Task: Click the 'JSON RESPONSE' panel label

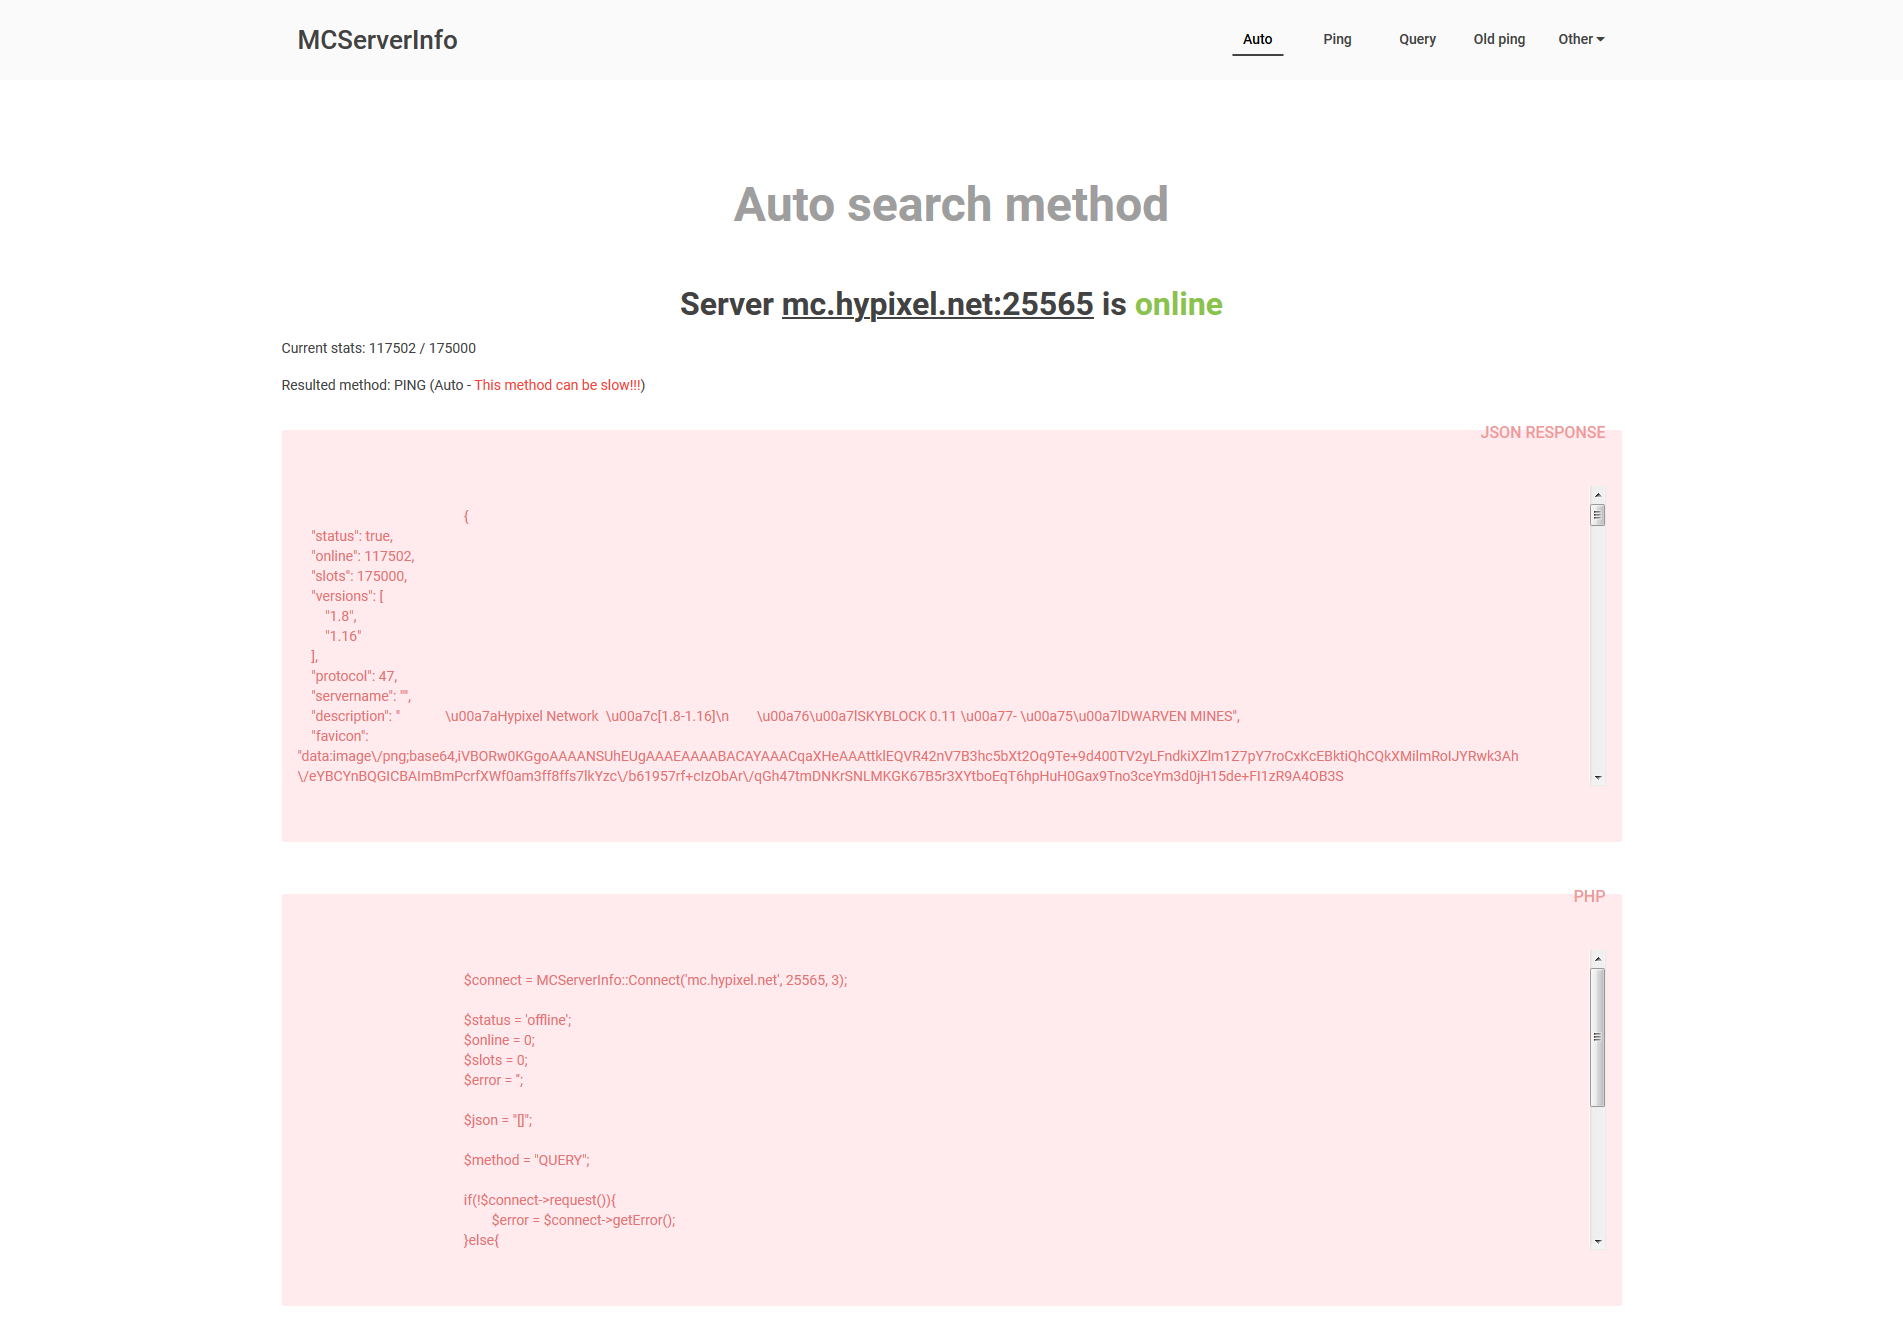Action: (x=1542, y=432)
